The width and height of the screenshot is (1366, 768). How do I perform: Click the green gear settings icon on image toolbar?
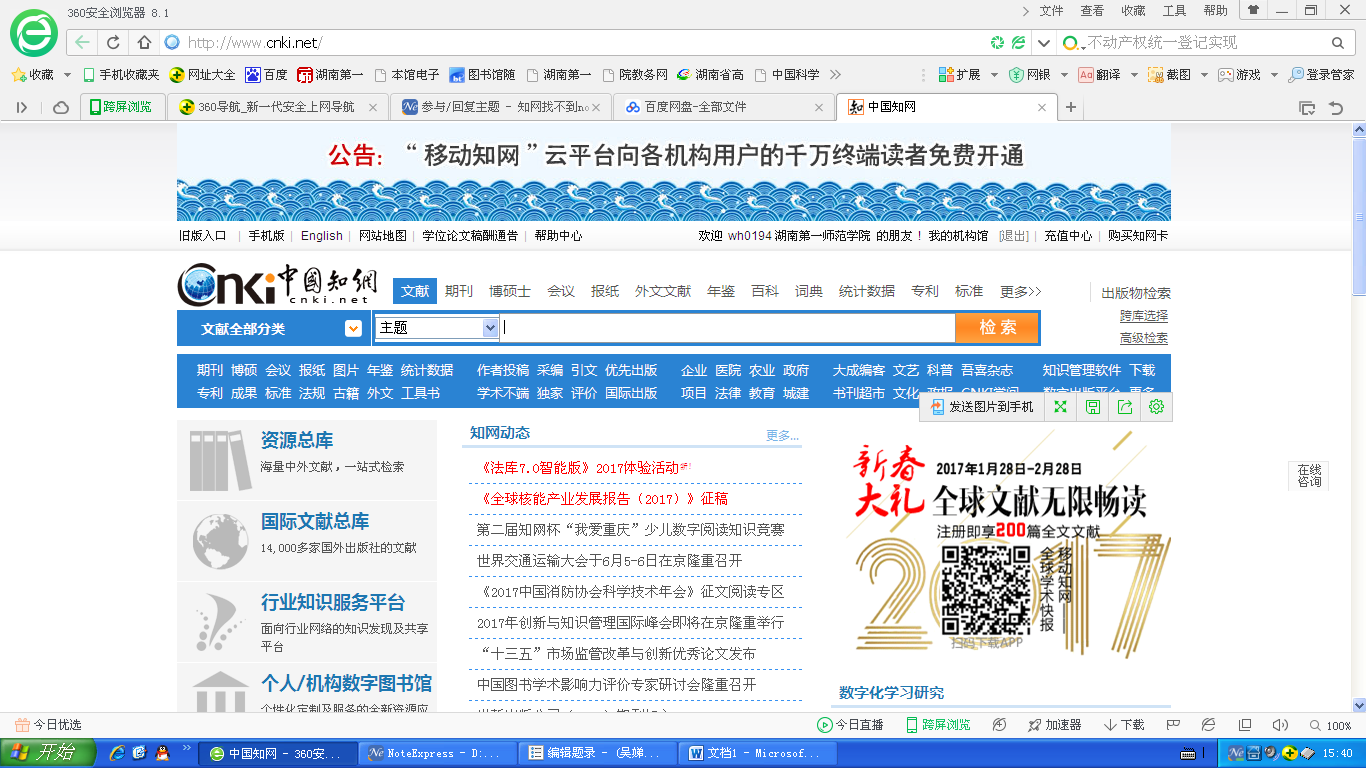(1157, 407)
